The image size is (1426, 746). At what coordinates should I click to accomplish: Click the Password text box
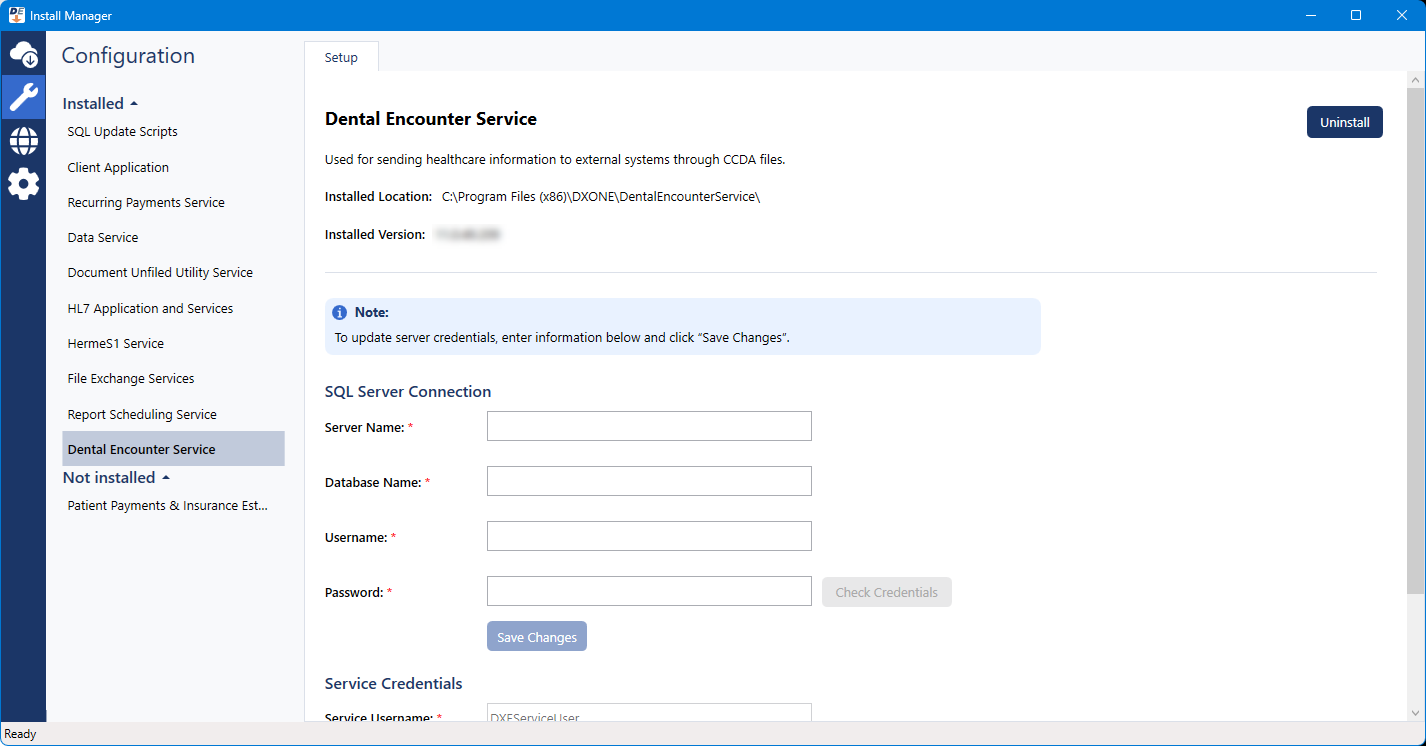tap(649, 591)
